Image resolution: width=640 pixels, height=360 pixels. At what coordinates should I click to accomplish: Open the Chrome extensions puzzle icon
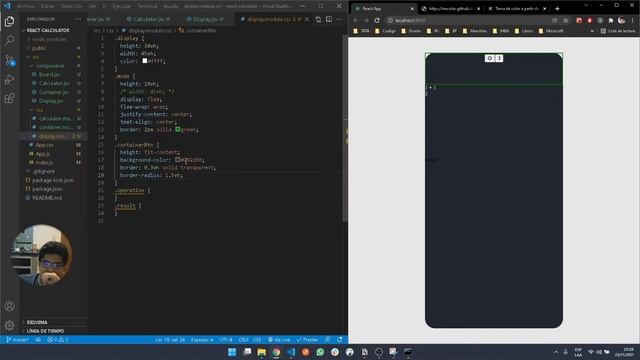click(x=611, y=20)
